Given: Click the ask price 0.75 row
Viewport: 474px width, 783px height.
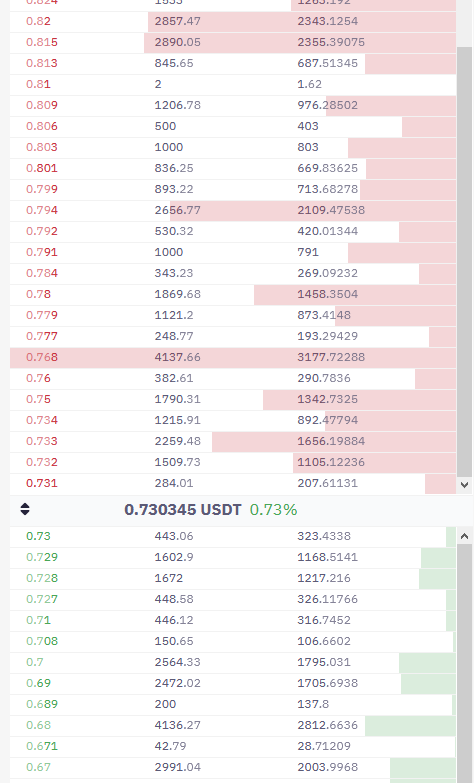Looking at the screenshot, I should coord(233,399).
